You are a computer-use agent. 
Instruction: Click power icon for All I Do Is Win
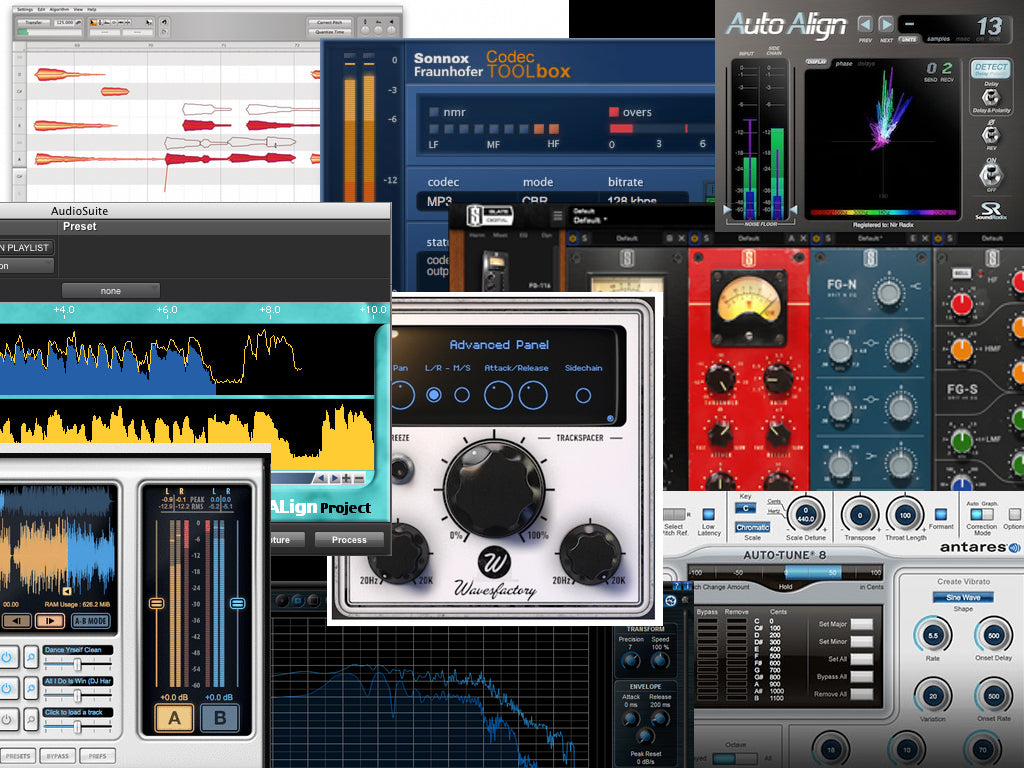(7, 688)
